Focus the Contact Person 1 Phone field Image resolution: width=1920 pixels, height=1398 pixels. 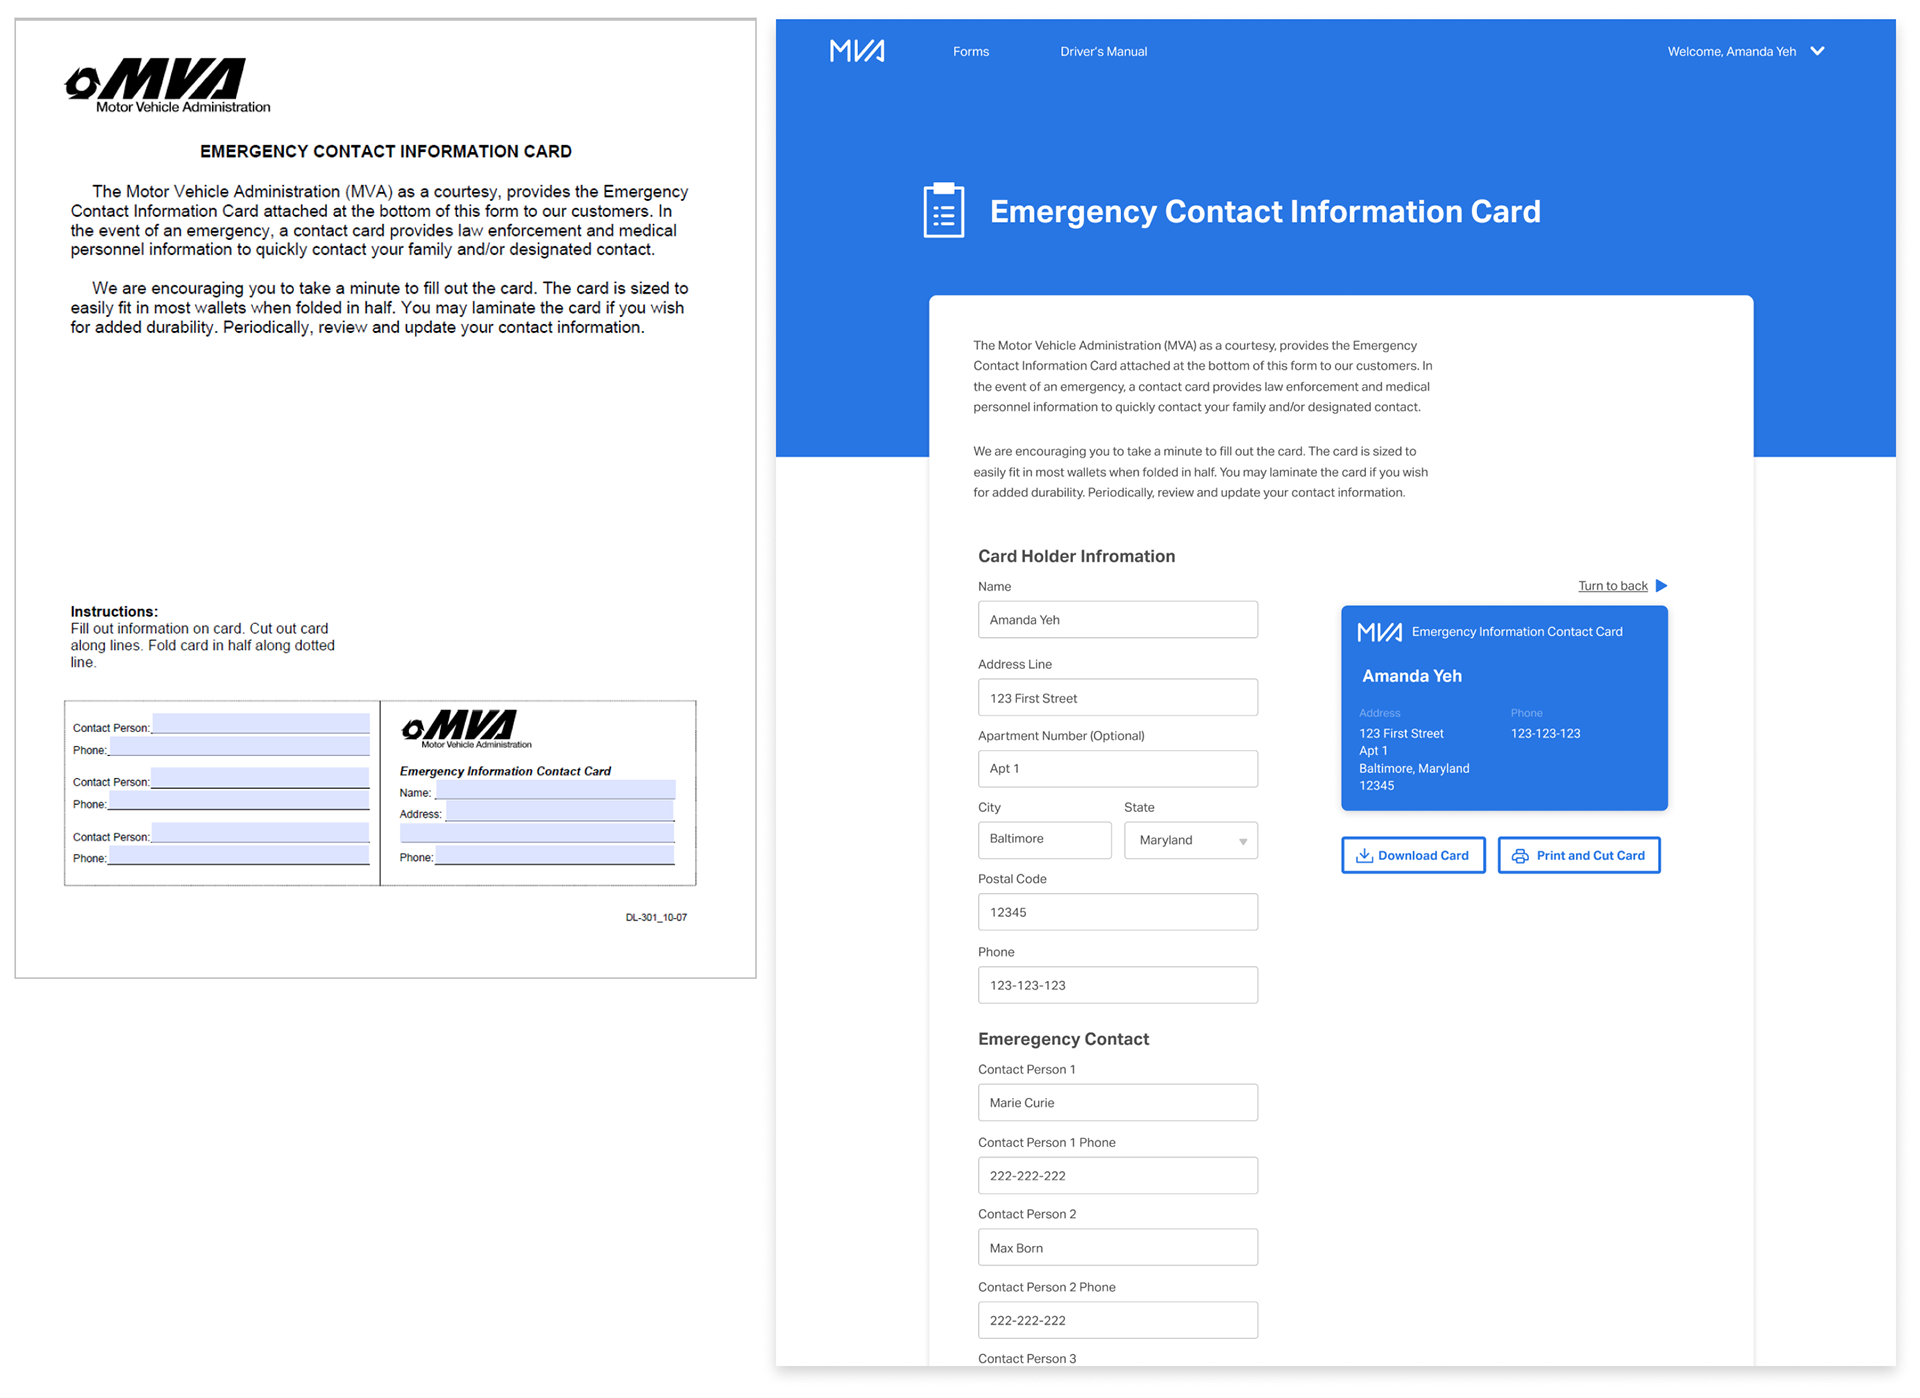tap(1117, 1176)
